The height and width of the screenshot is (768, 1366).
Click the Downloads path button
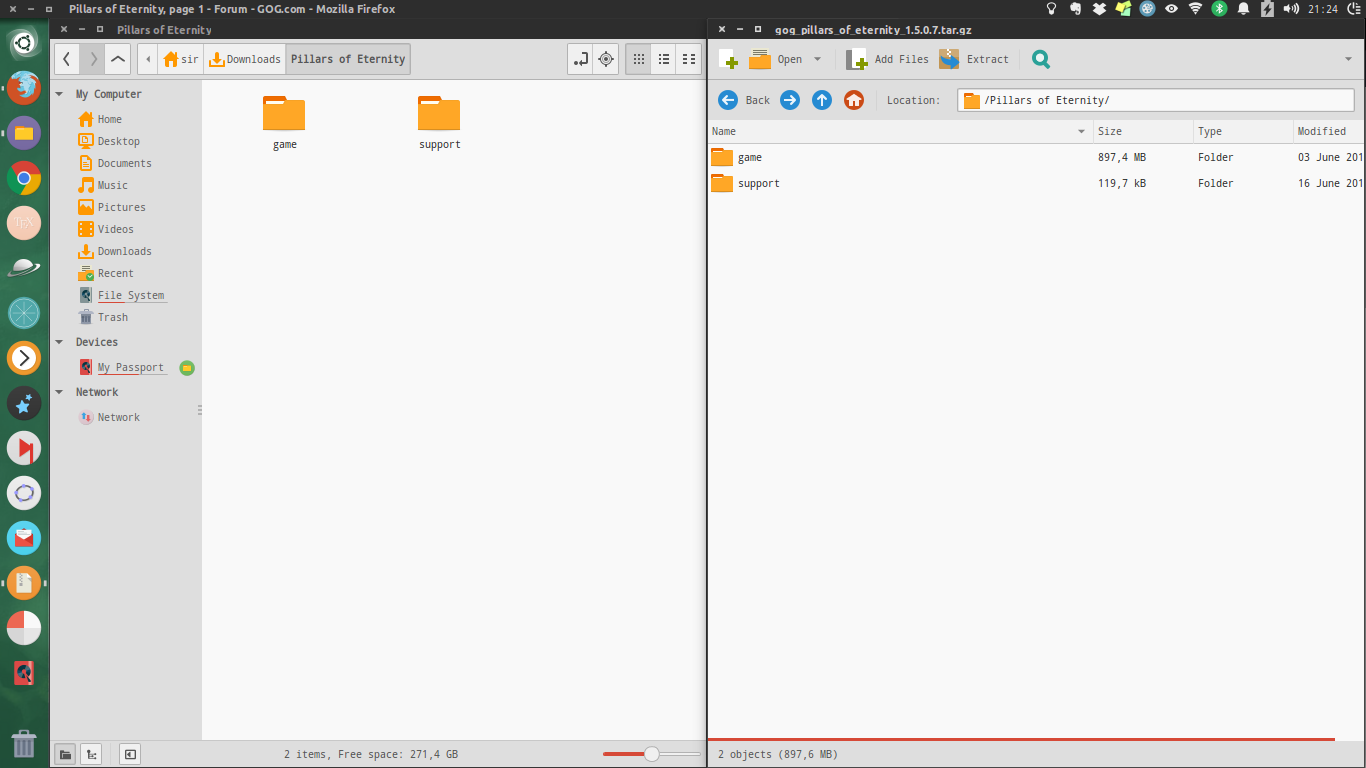pyautogui.click(x=245, y=59)
